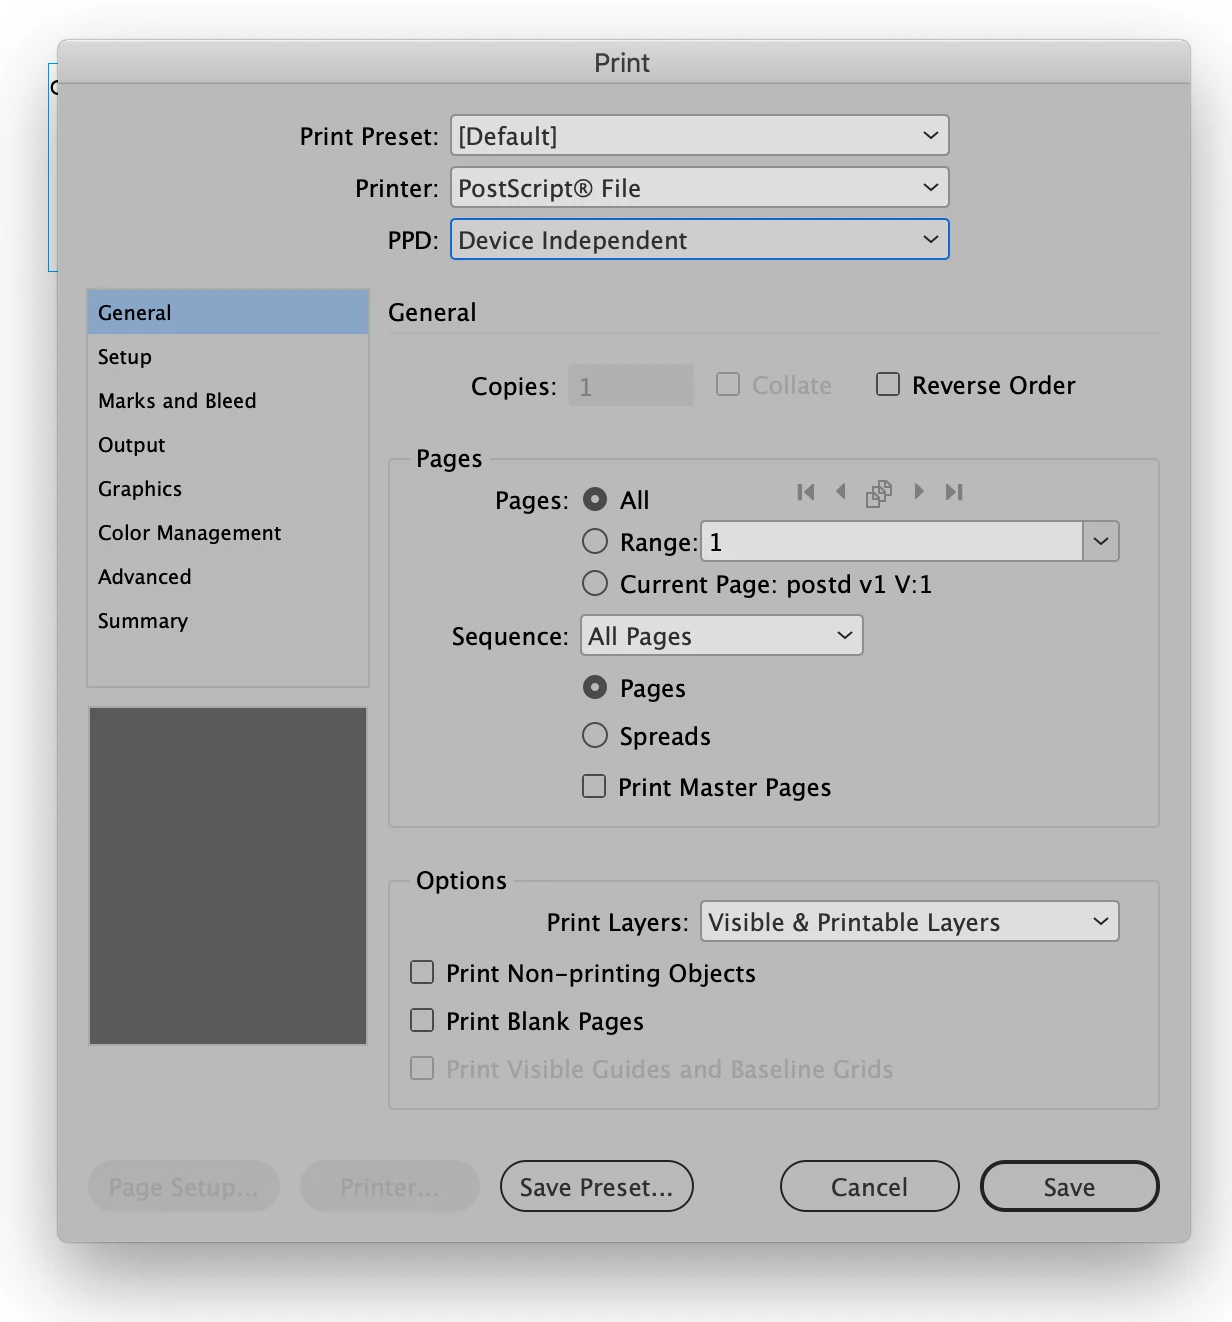Select the All pages radio button
Viewport: 1232px width, 1322px height.
tap(595, 499)
